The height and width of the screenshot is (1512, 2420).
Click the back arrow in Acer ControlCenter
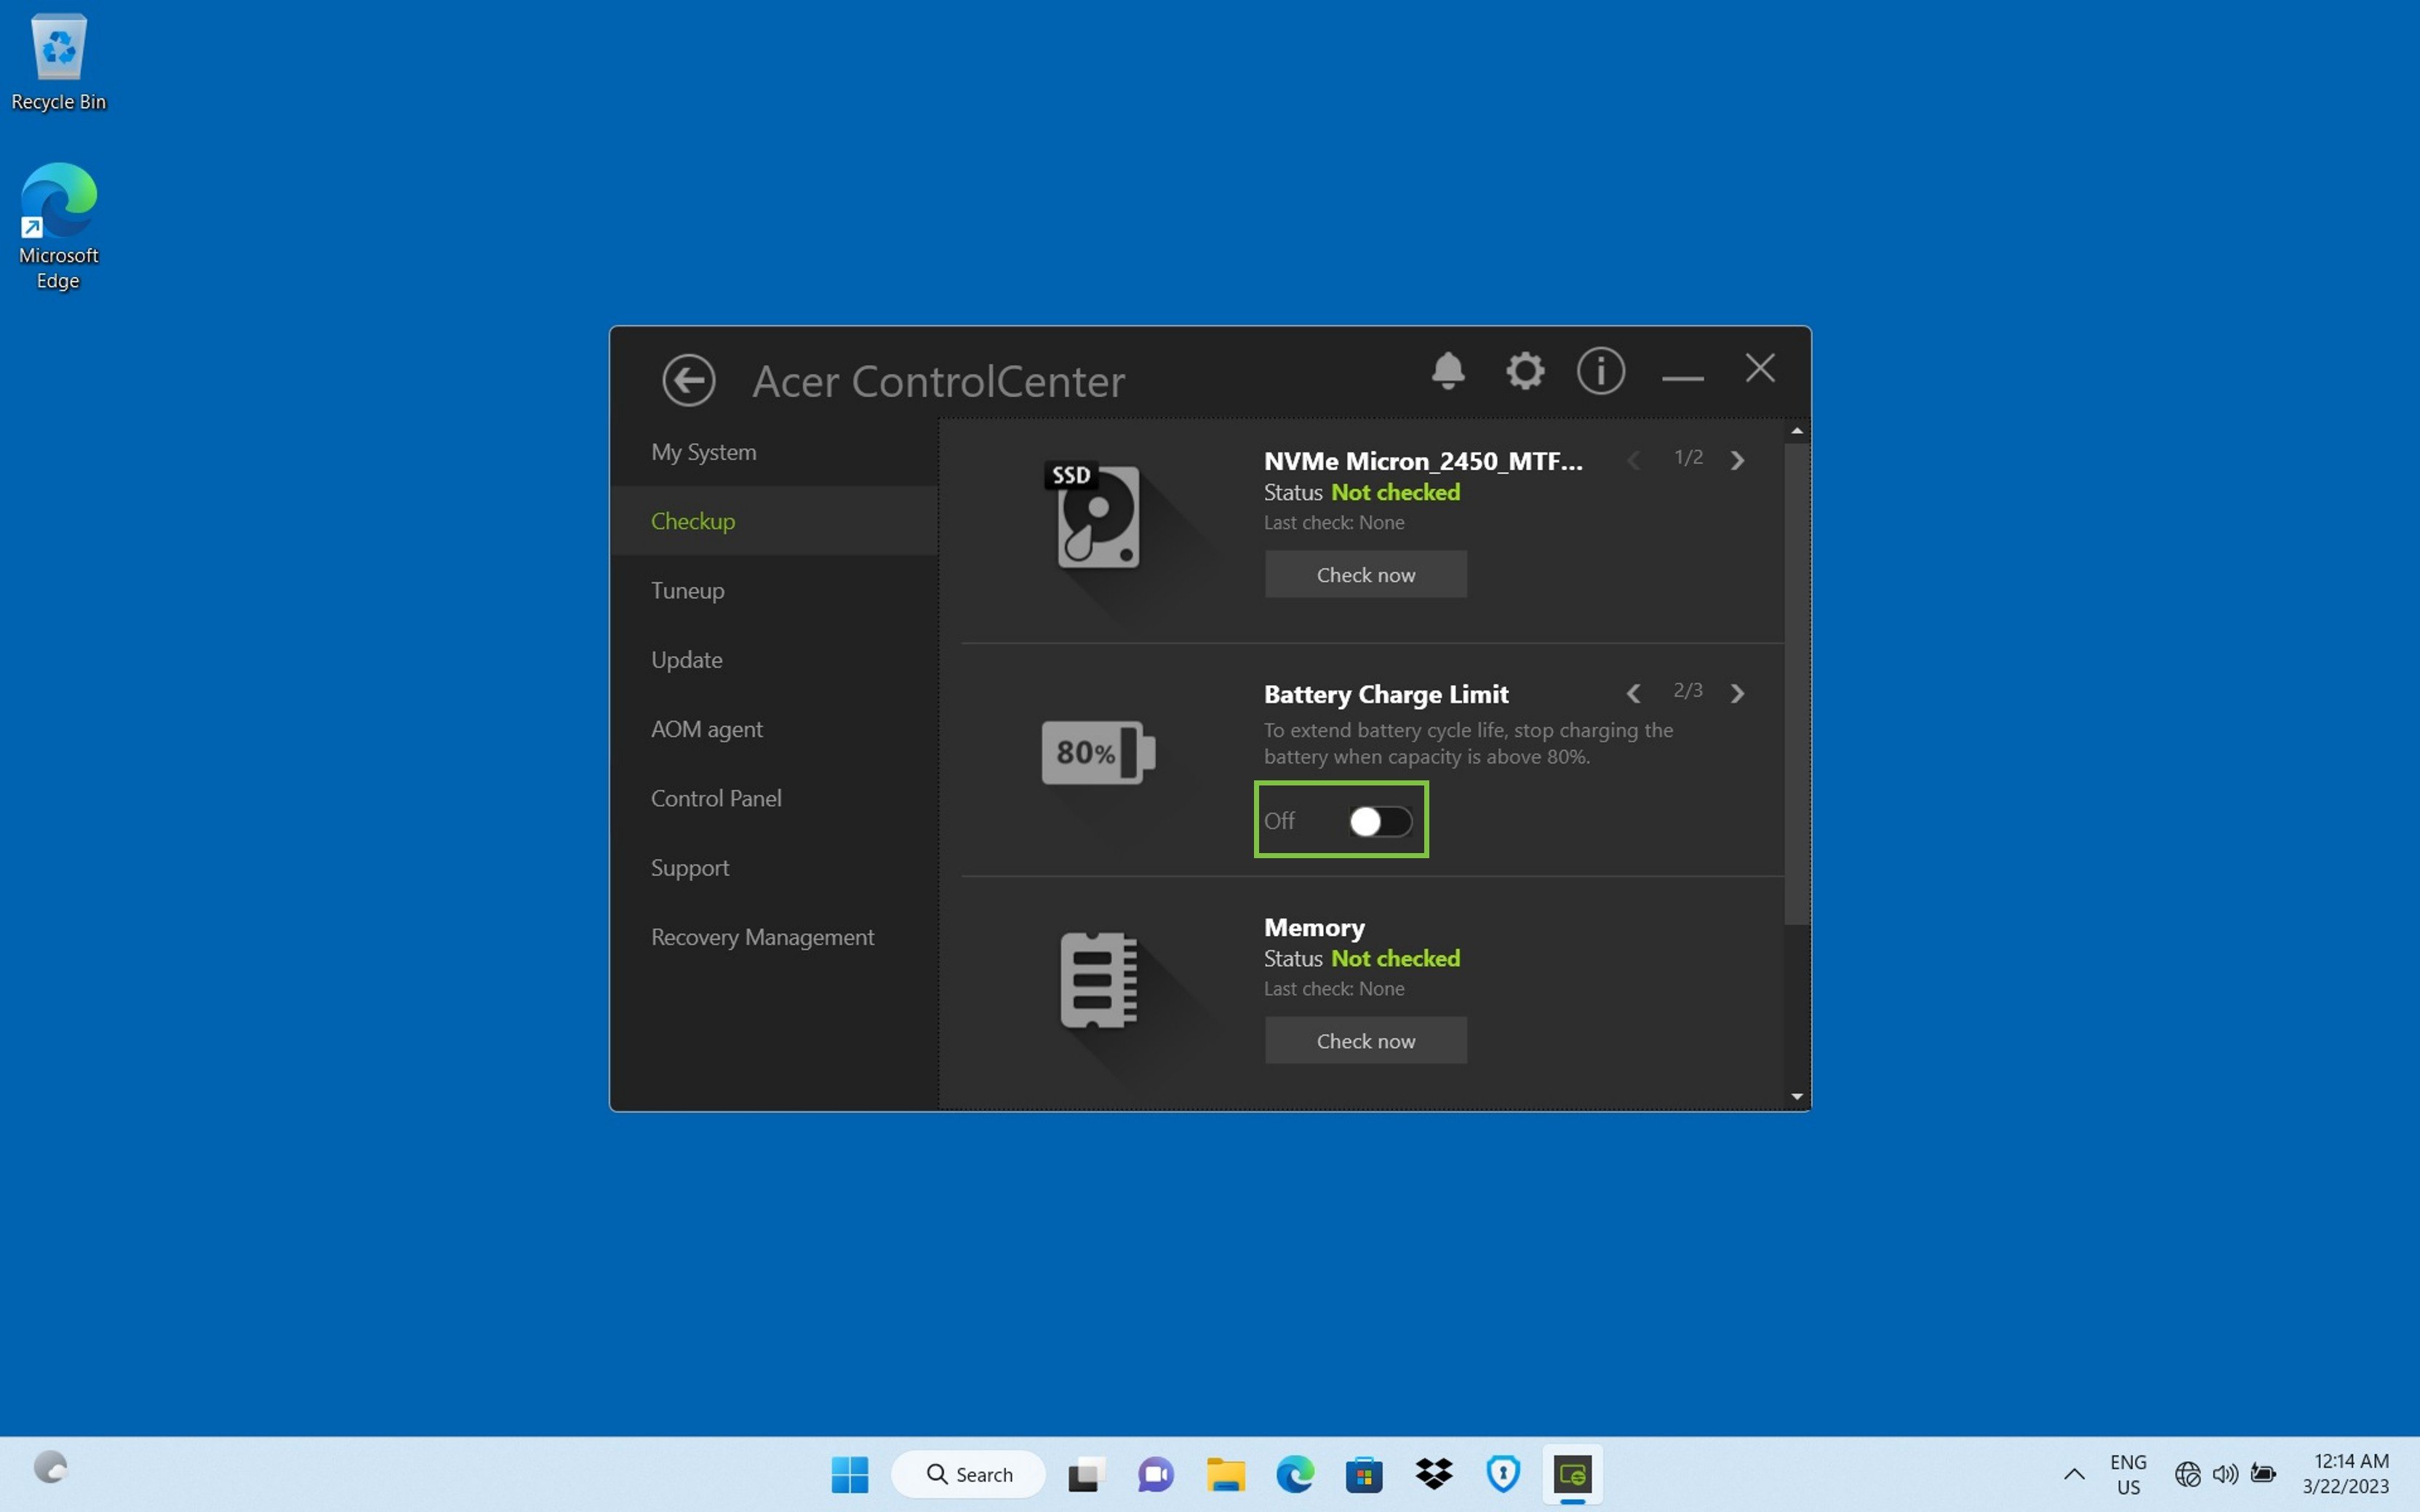tap(688, 380)
